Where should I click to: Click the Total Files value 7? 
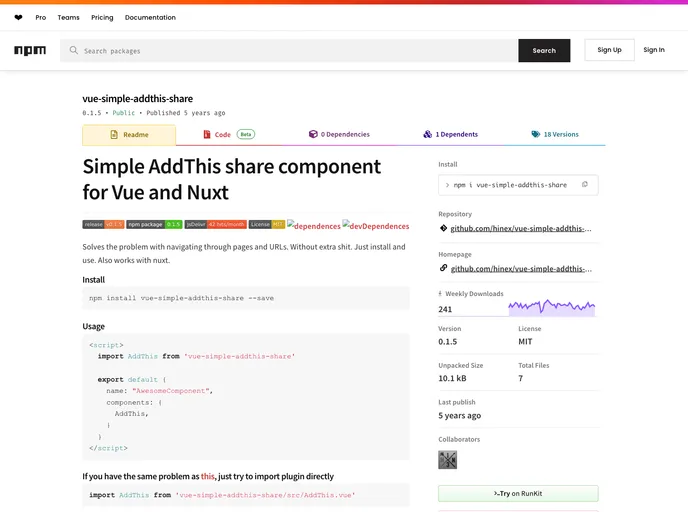coord(520,378)
